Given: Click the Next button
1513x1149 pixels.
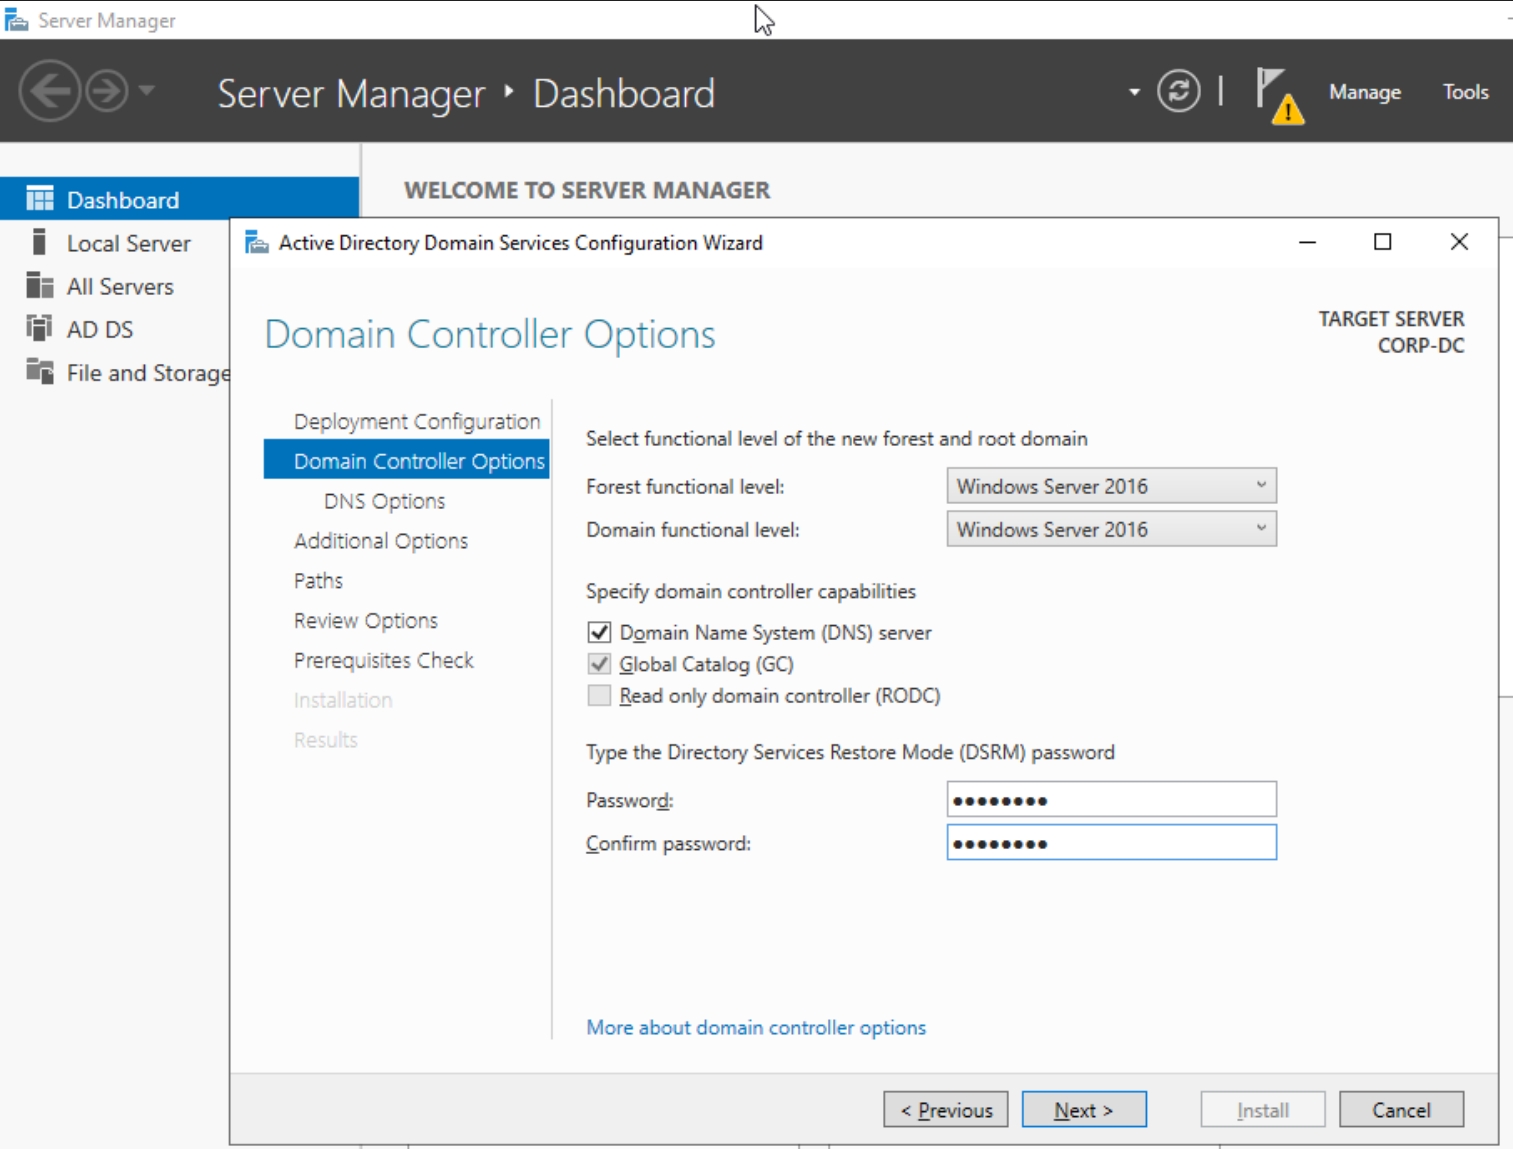Looking at the screenshot, I should tap(1083, 1110).
